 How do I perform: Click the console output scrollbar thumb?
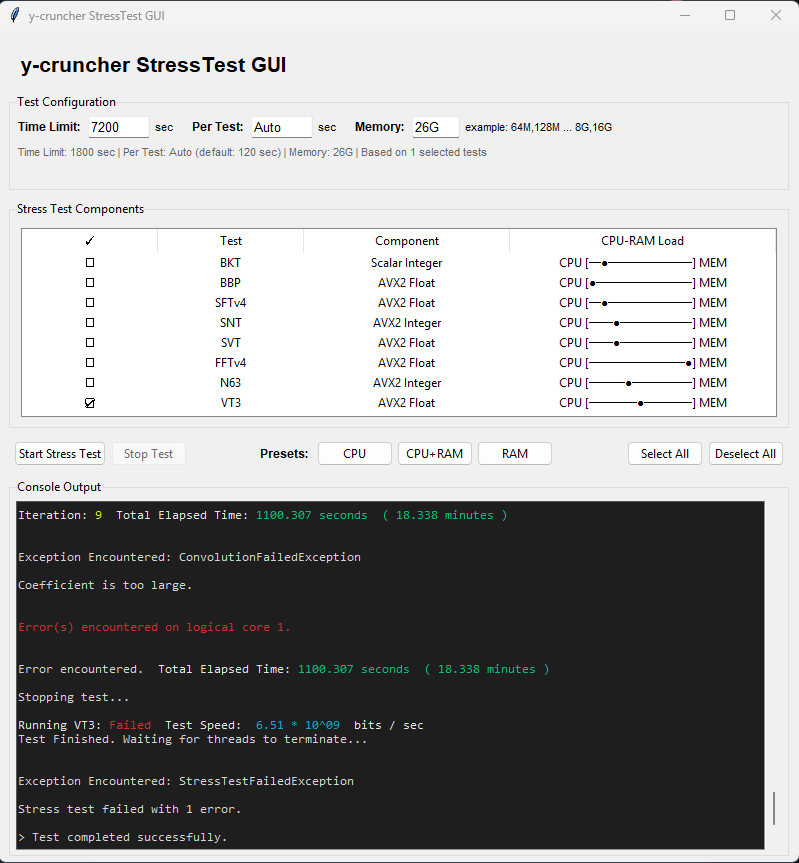pos(774,808)
